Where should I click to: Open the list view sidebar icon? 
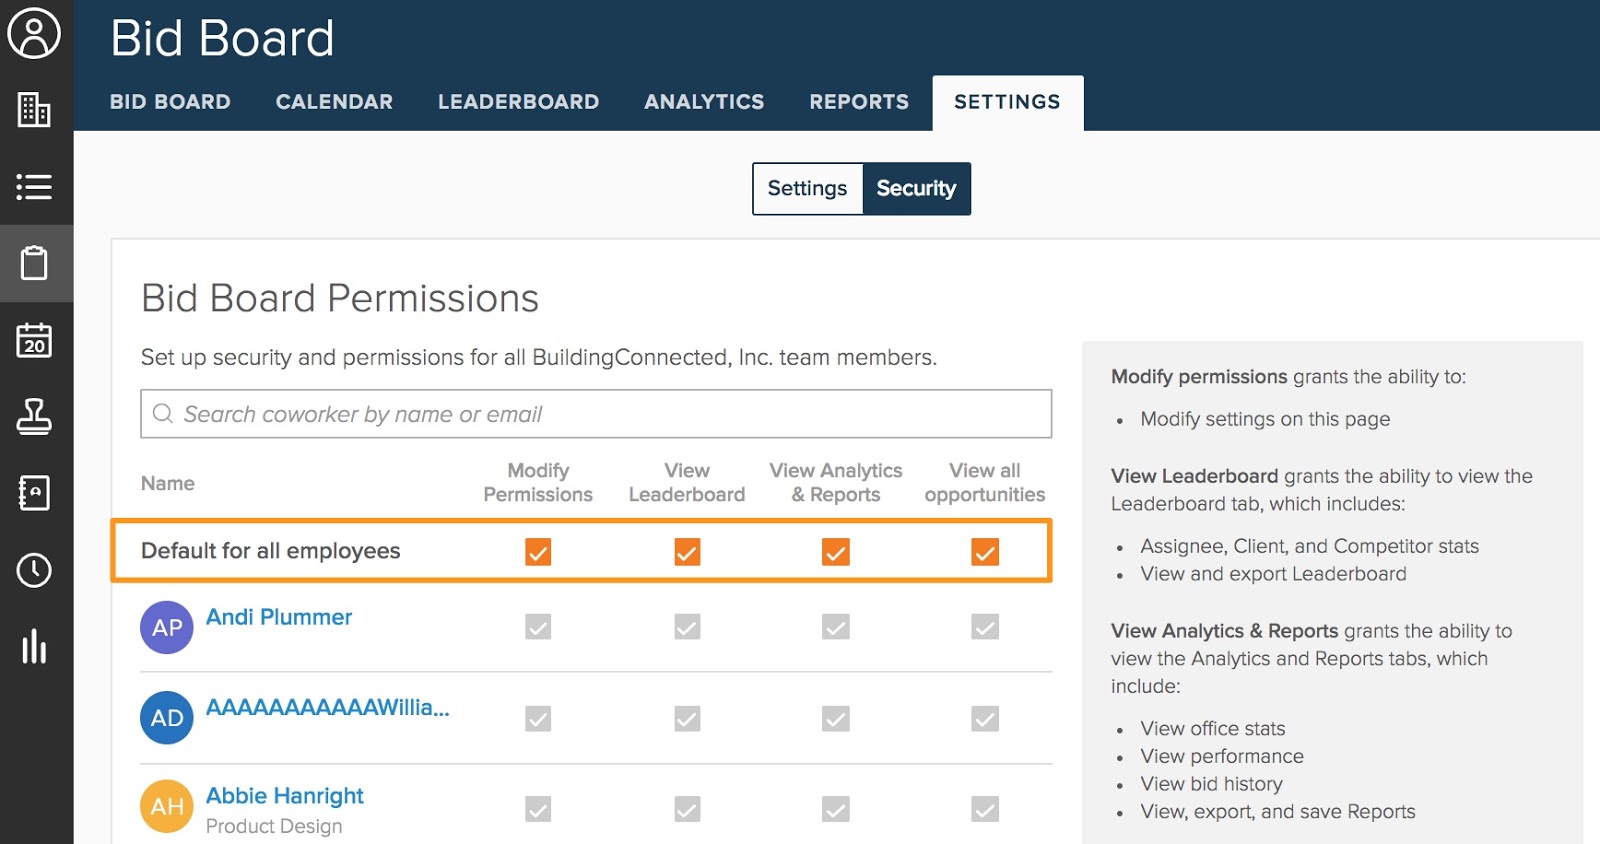tap(35, 187)
